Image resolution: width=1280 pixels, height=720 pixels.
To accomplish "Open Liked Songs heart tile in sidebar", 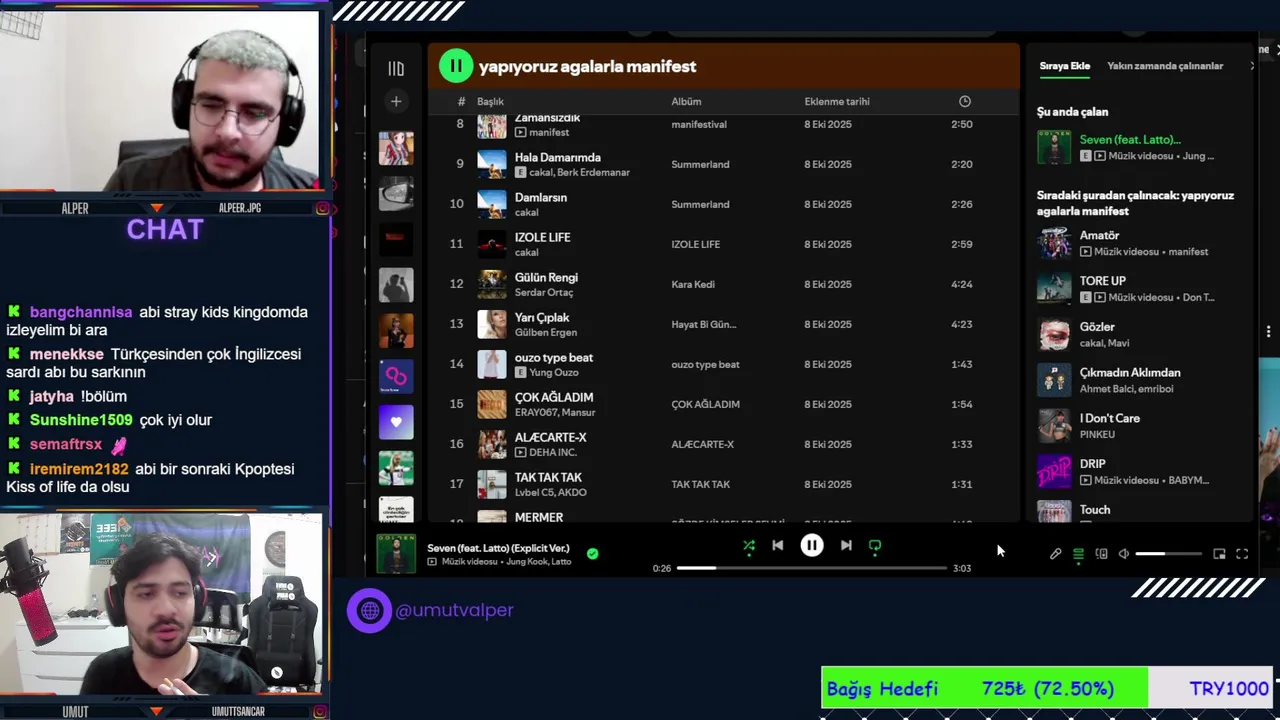I will (396, 422).
